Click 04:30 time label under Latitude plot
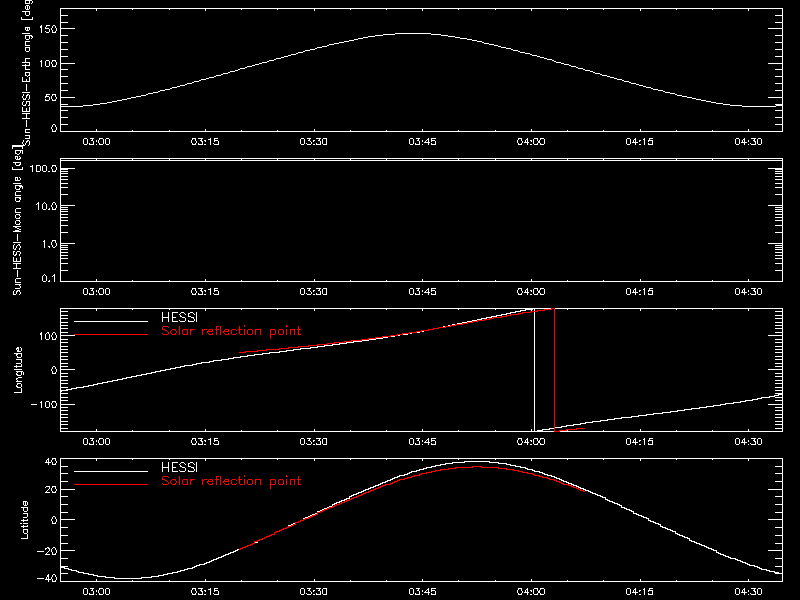This screenshot has width=800, height=600. 748,592
